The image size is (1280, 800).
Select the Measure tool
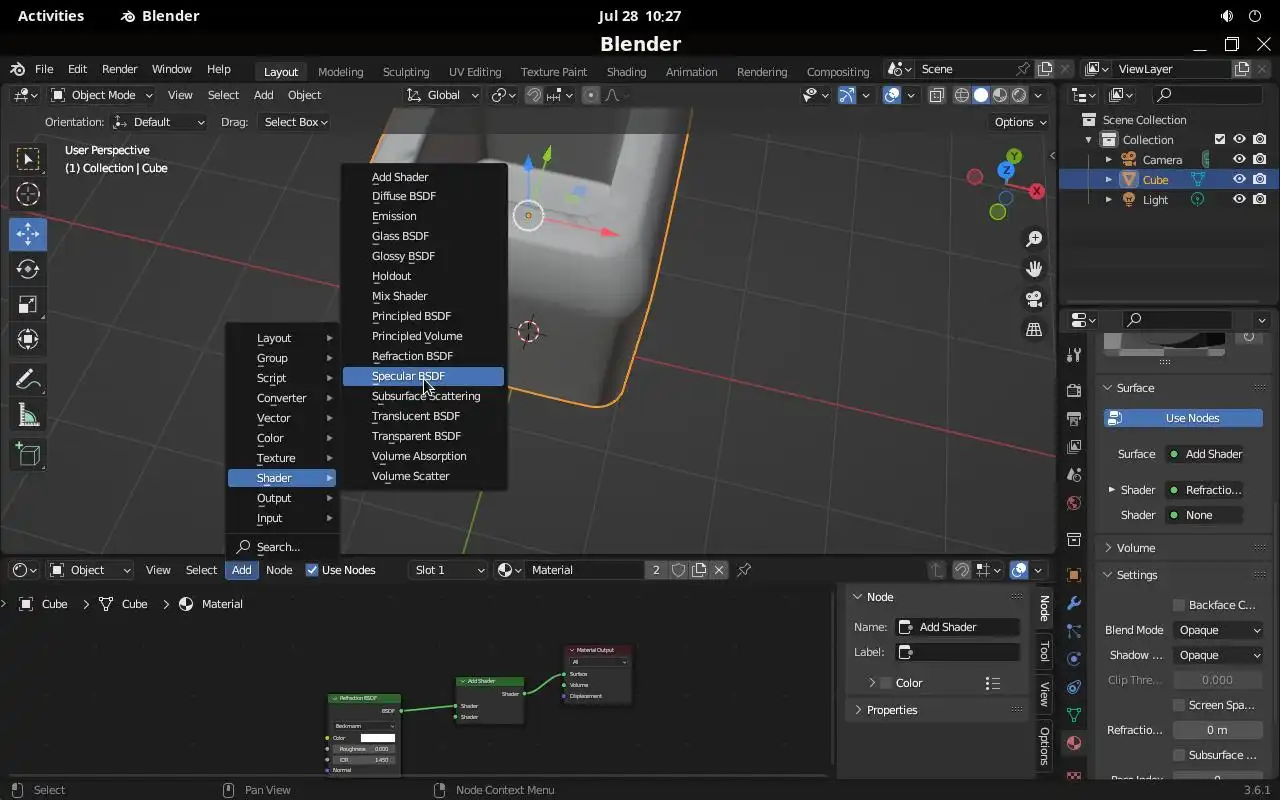[x=28, y=415]
